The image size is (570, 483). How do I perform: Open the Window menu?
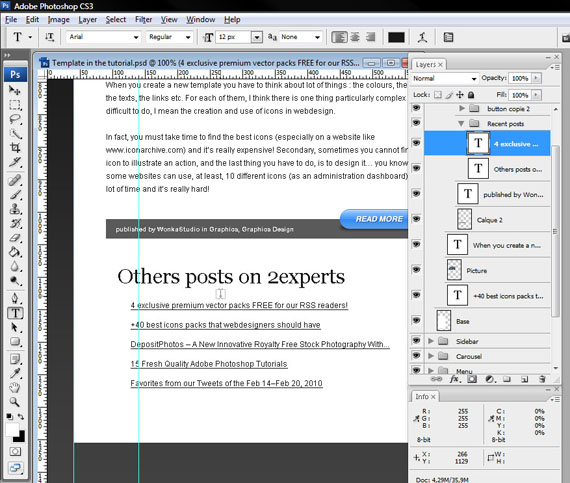coord(201,20)
